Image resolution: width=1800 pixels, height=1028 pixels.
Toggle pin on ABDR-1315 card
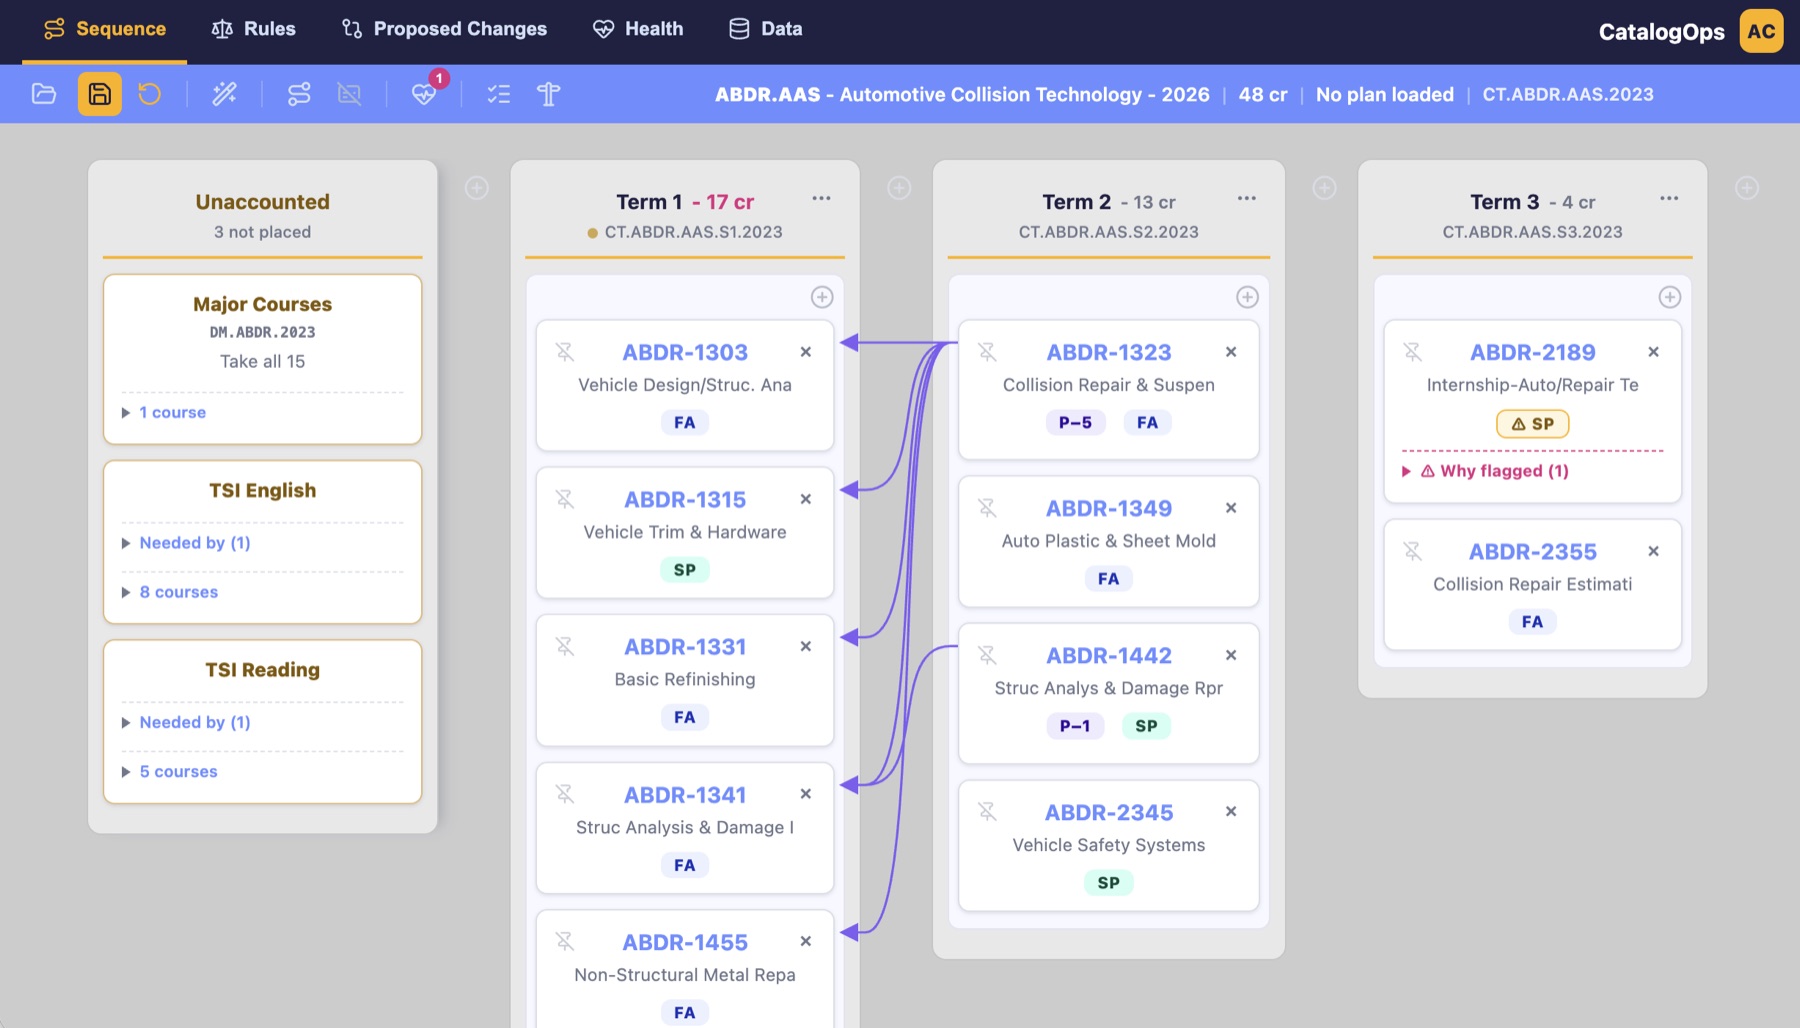565,499
